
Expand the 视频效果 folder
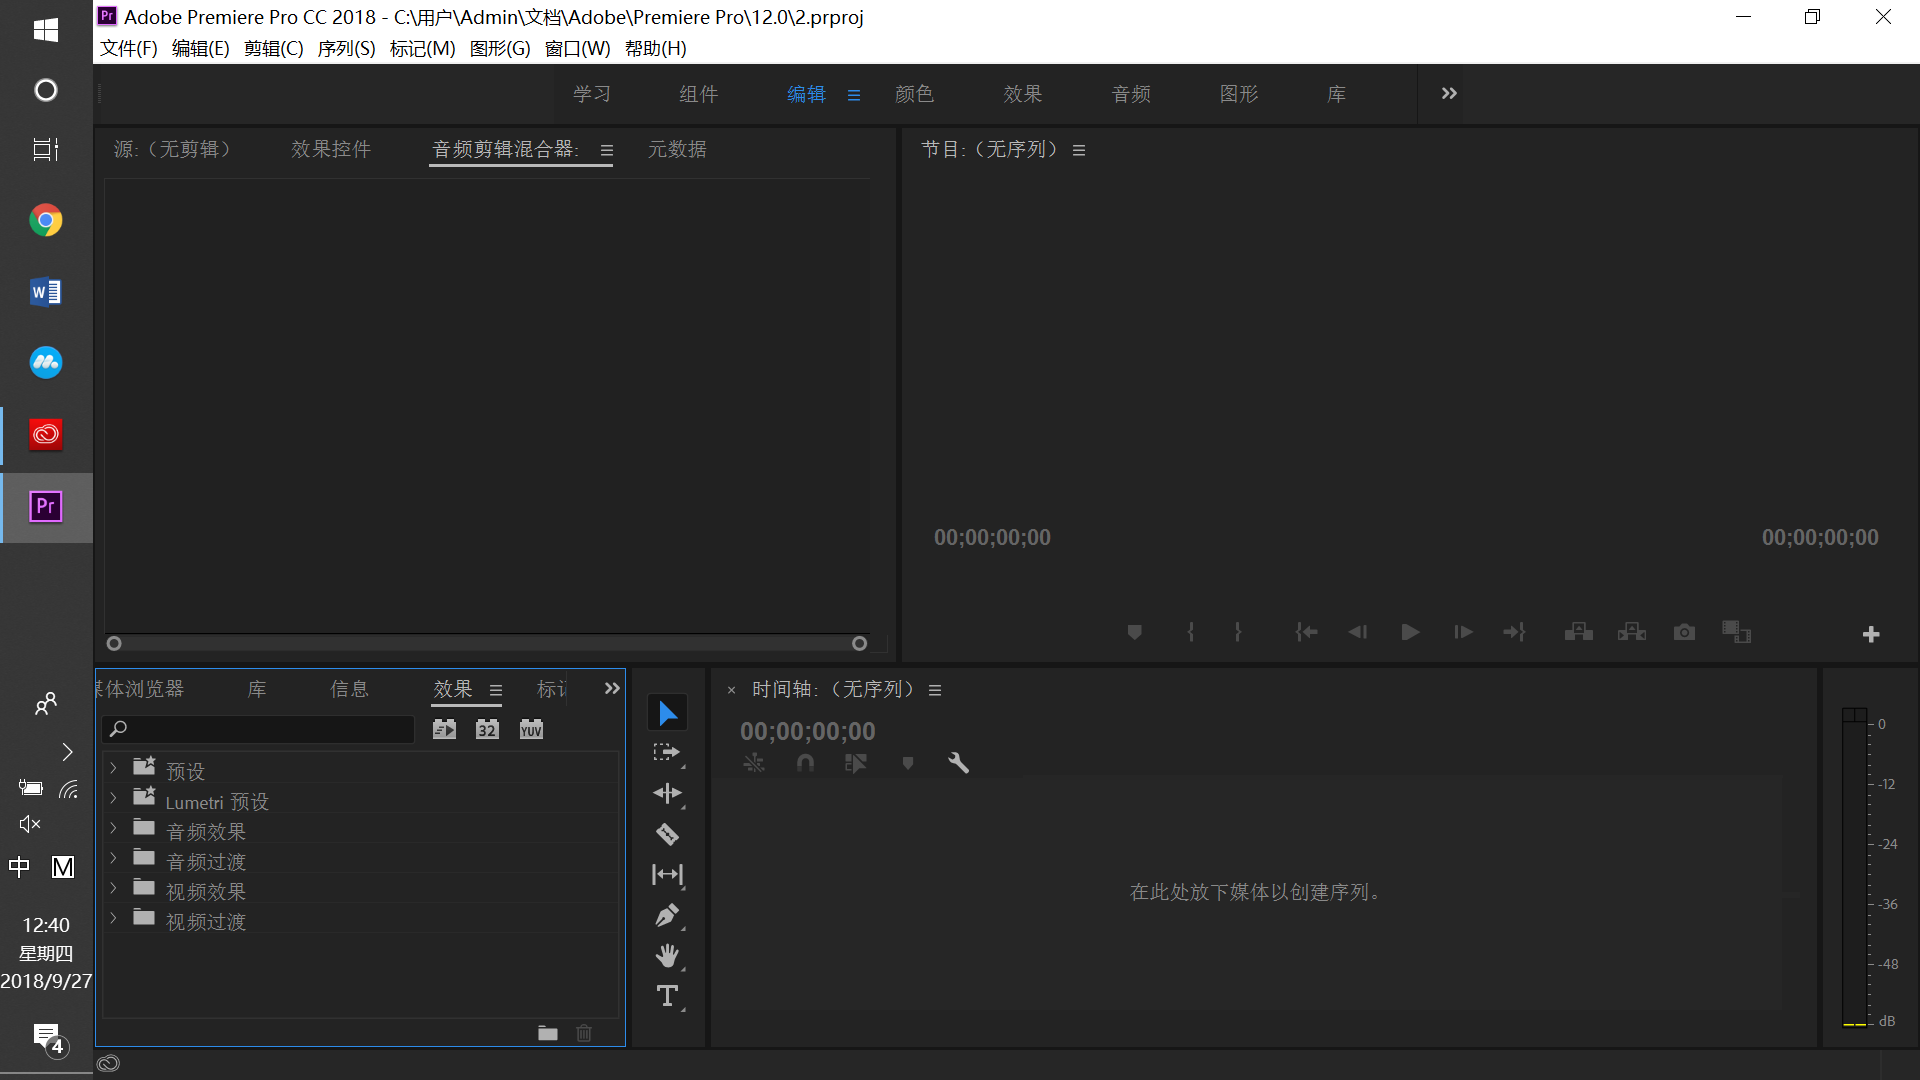click(113, 888)
